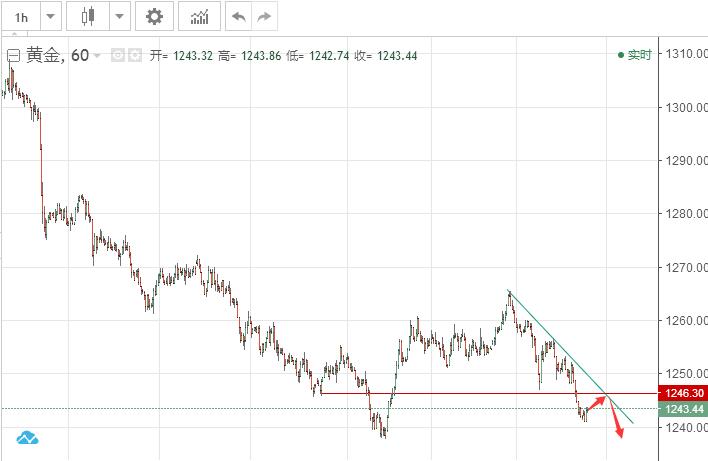Click the 1290.00 price axis label
The image size is (708, 461).
coord(686,160)
